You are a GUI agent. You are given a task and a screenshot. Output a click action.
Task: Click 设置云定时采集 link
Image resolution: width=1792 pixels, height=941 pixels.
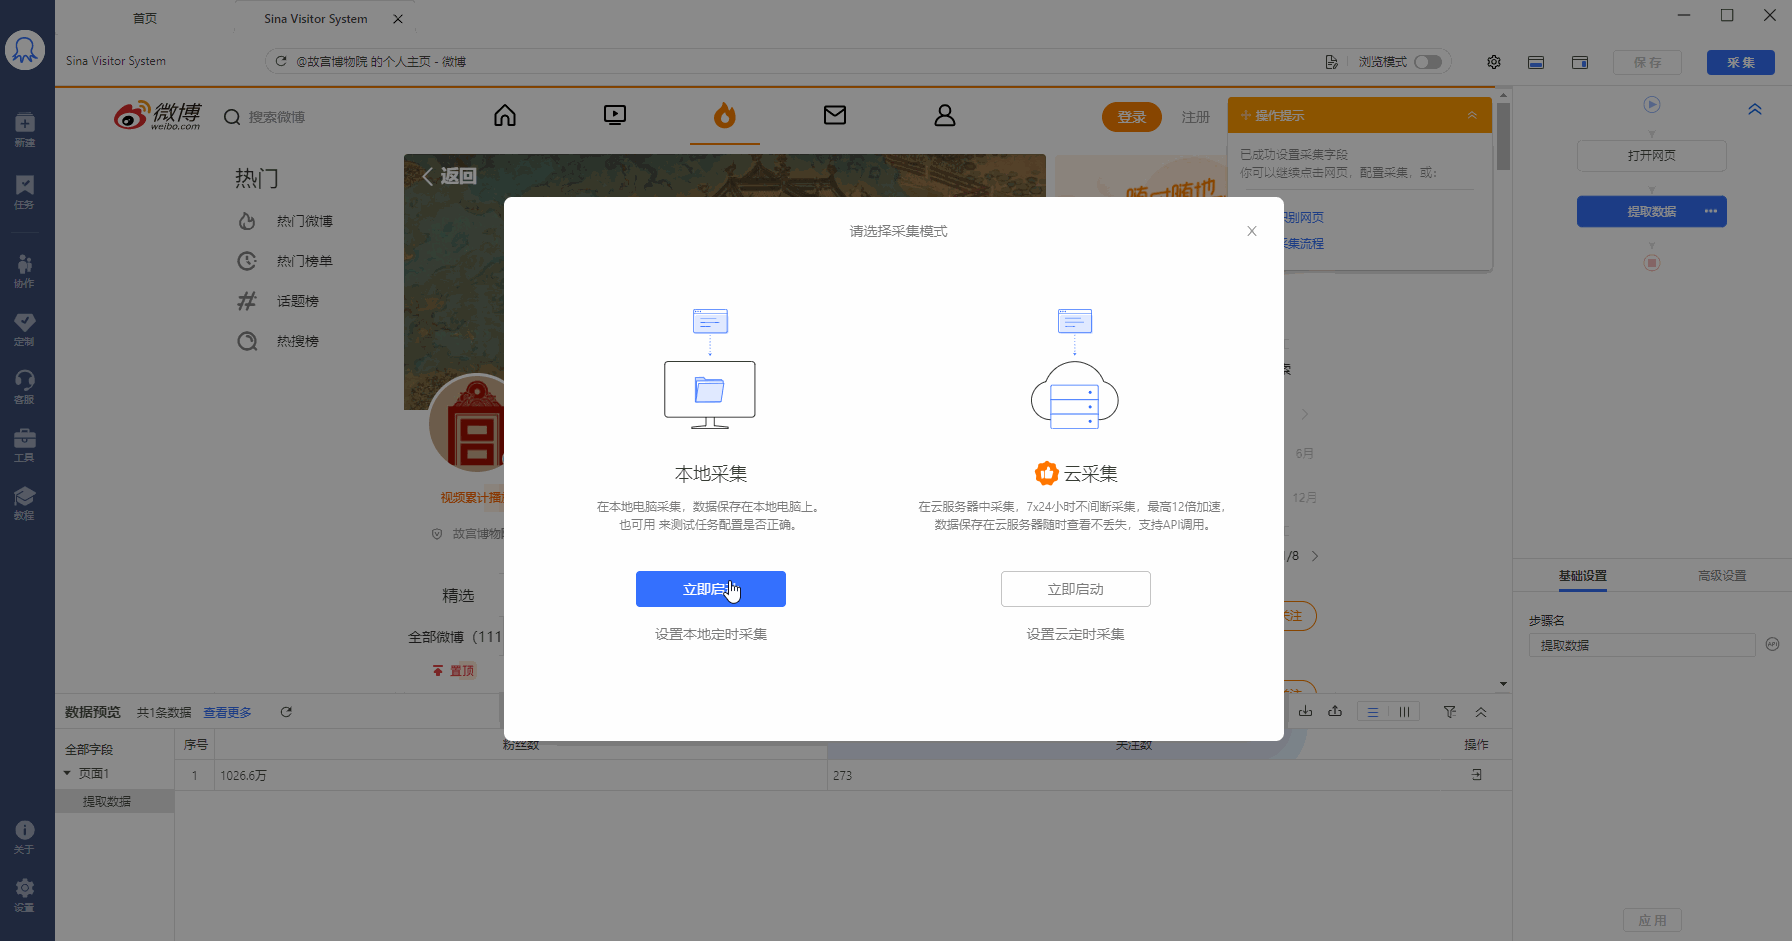[1076, 634]
